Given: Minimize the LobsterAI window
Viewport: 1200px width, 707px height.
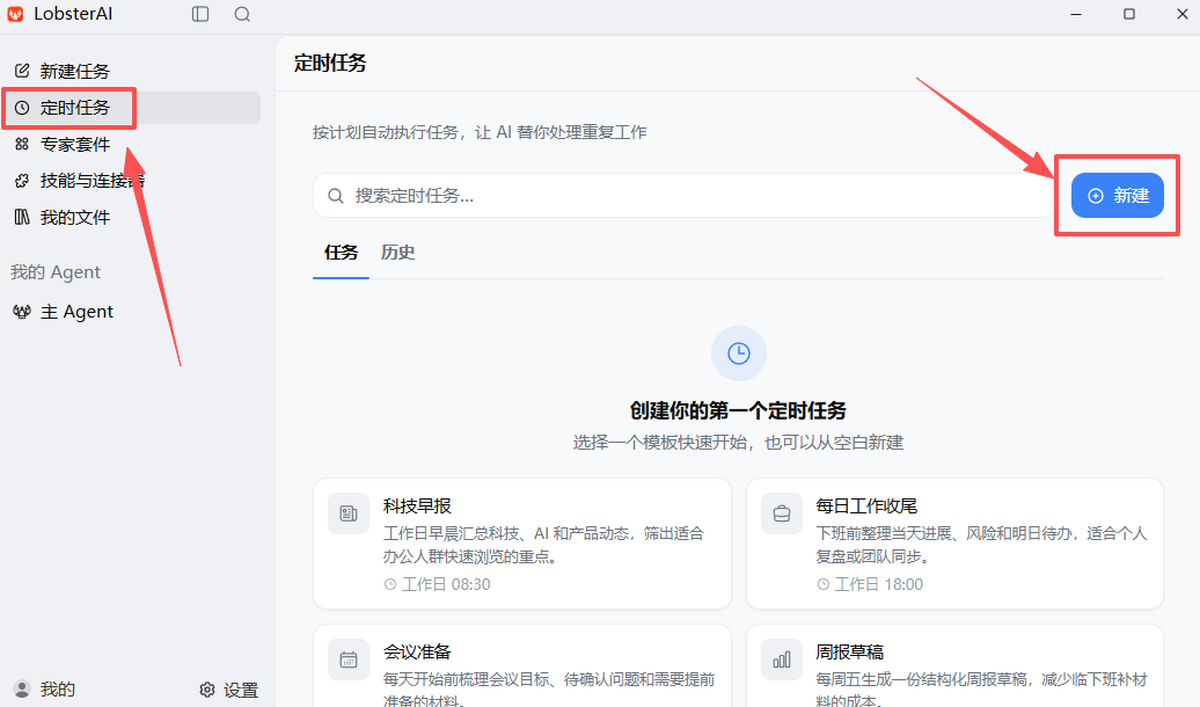Looking at the screenshot, I should [x=1076, y=14].
